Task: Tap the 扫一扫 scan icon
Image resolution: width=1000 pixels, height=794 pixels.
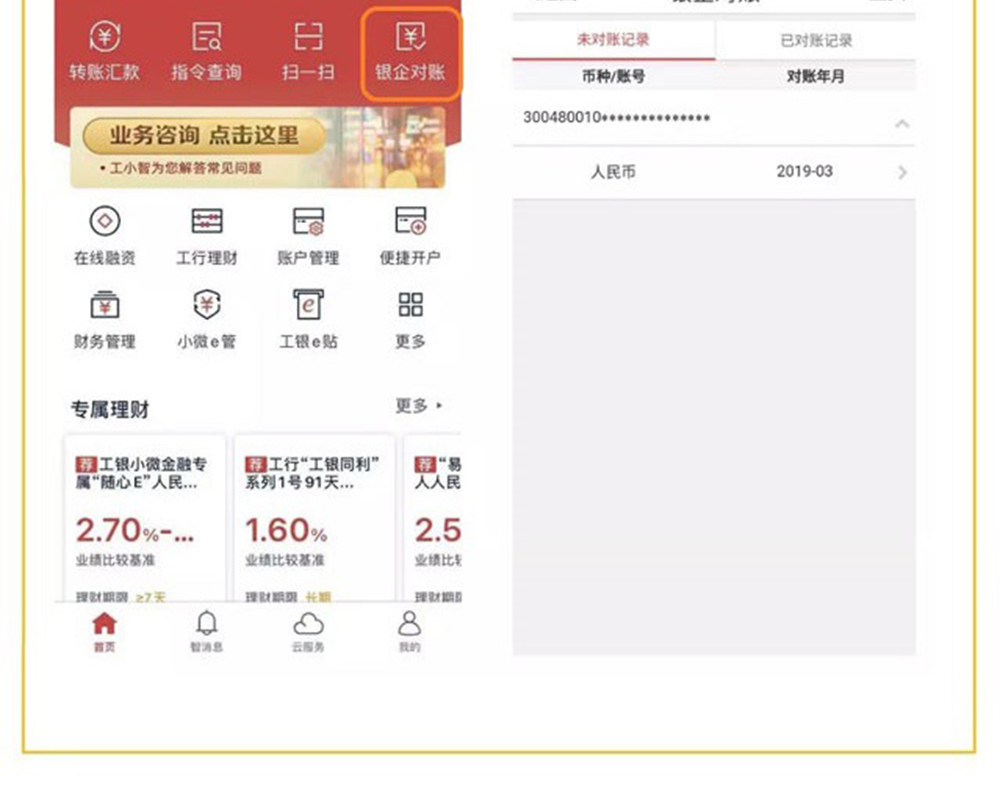Action: pyautogui.click(x=309, y=51)
